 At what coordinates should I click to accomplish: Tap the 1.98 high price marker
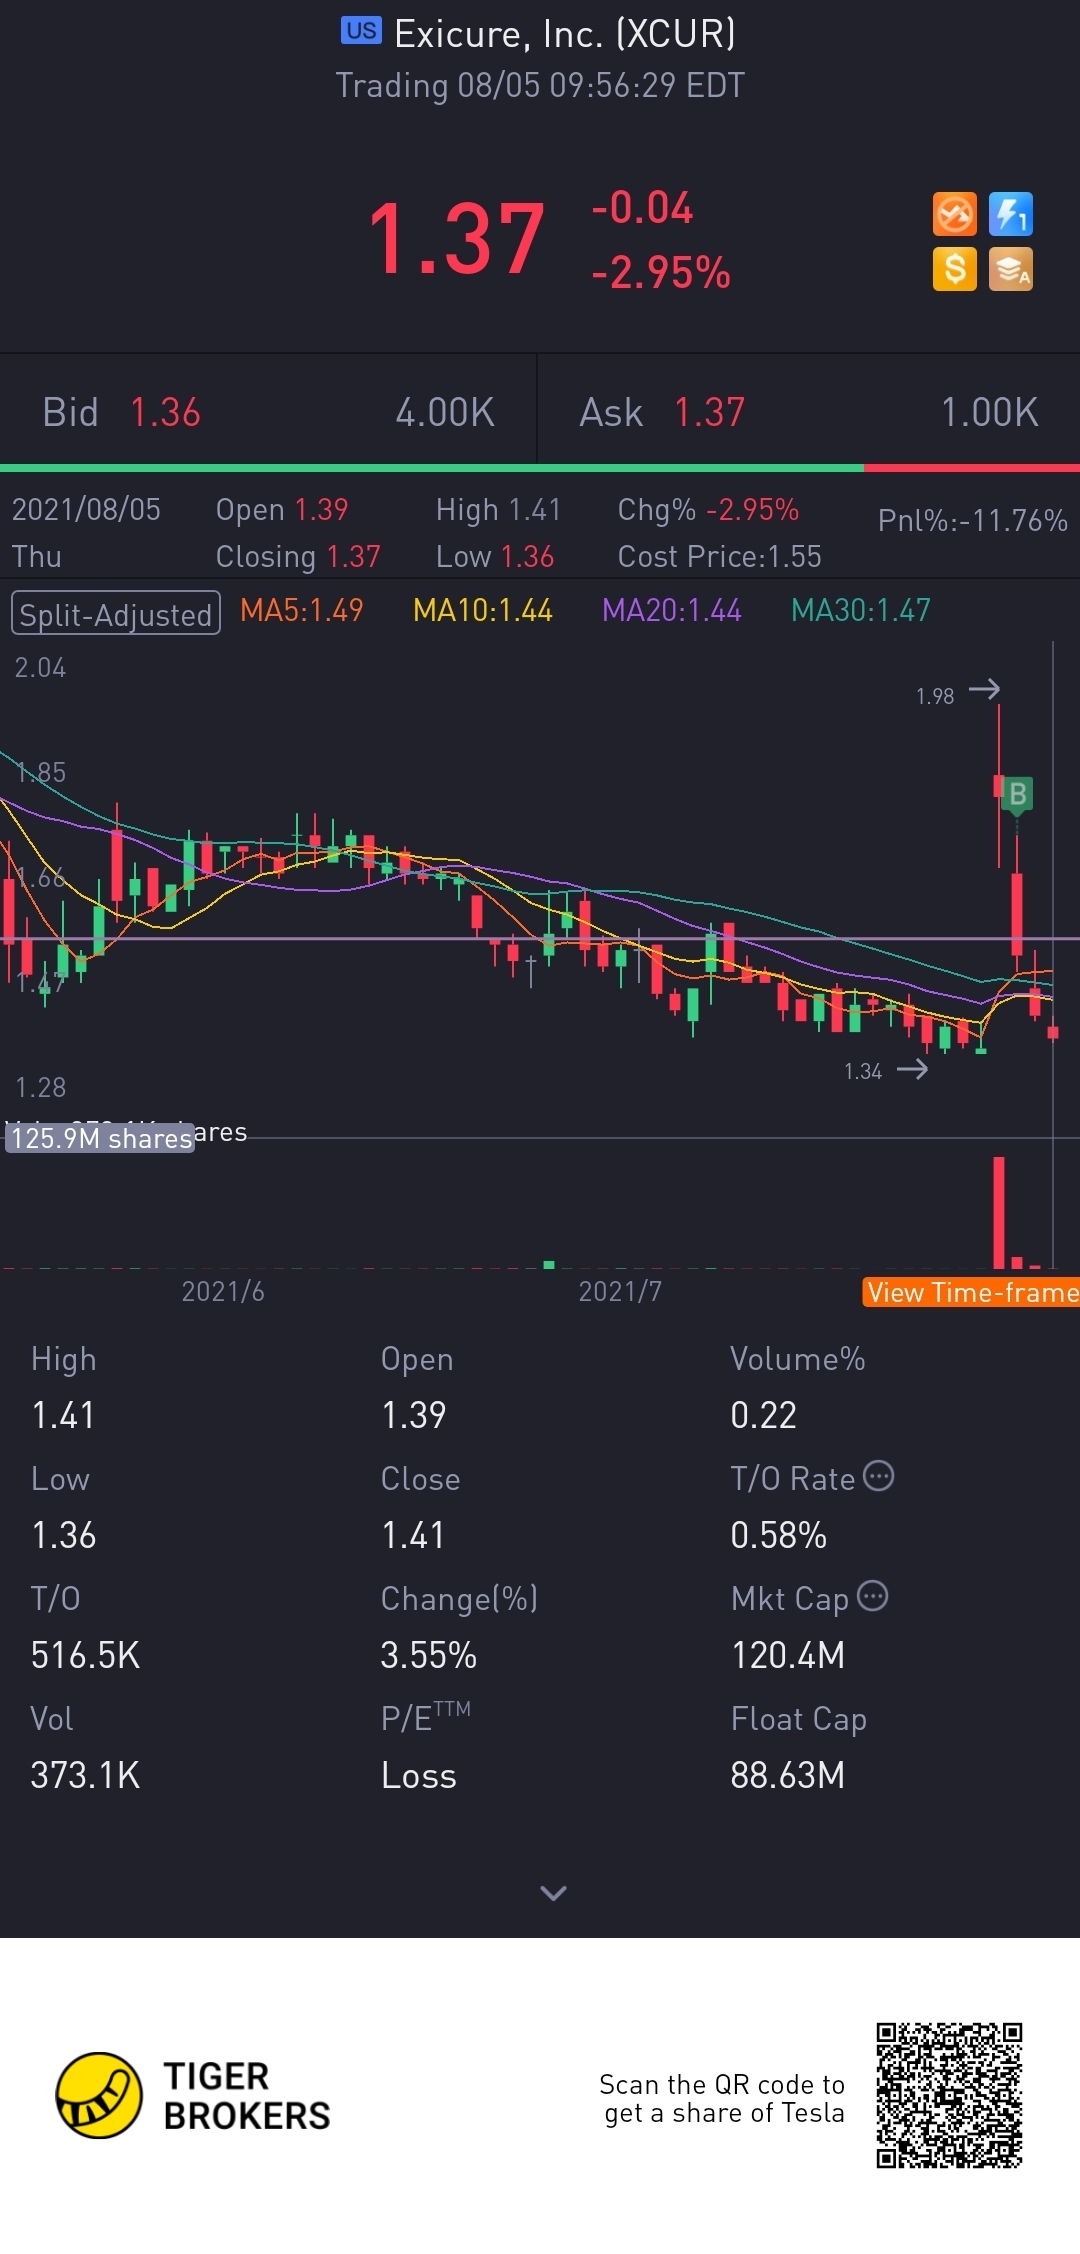[x=957, y=693]
